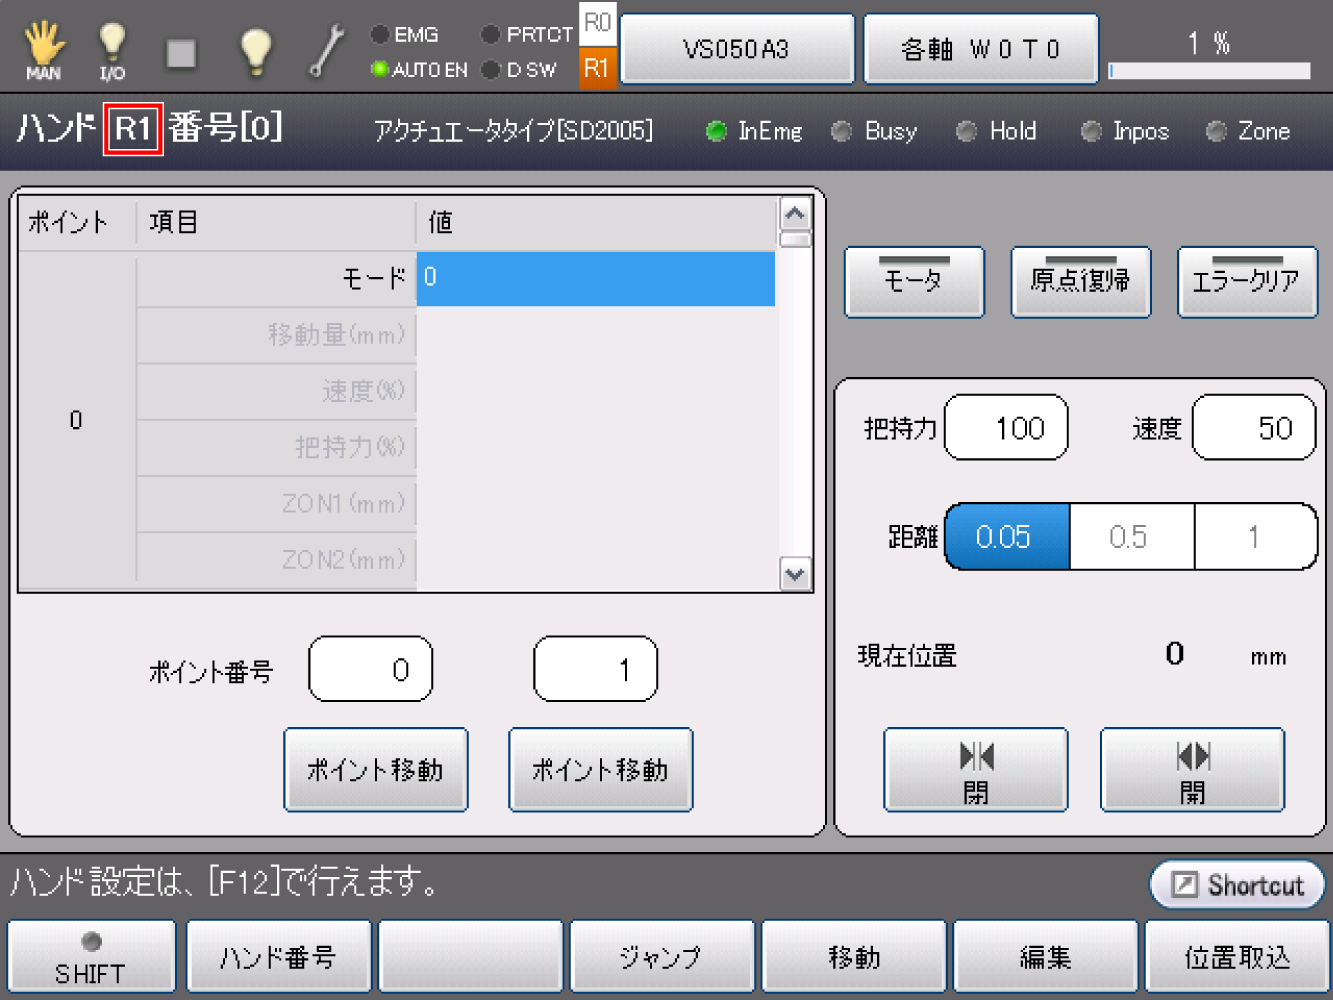Click the MAN hand mode icon
1333x1000 pixels.
(43, 51)
